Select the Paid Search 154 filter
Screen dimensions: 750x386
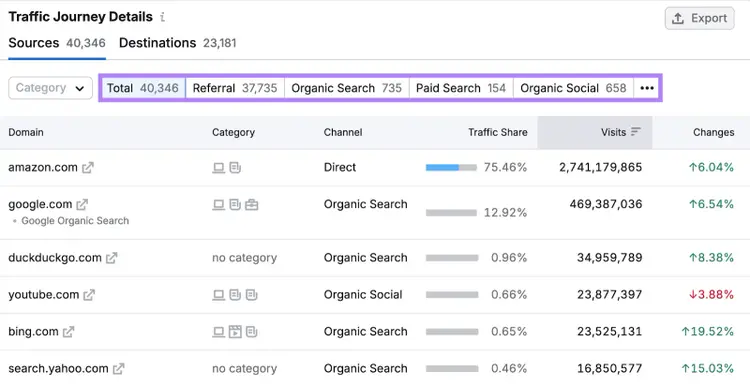point(461,88)
